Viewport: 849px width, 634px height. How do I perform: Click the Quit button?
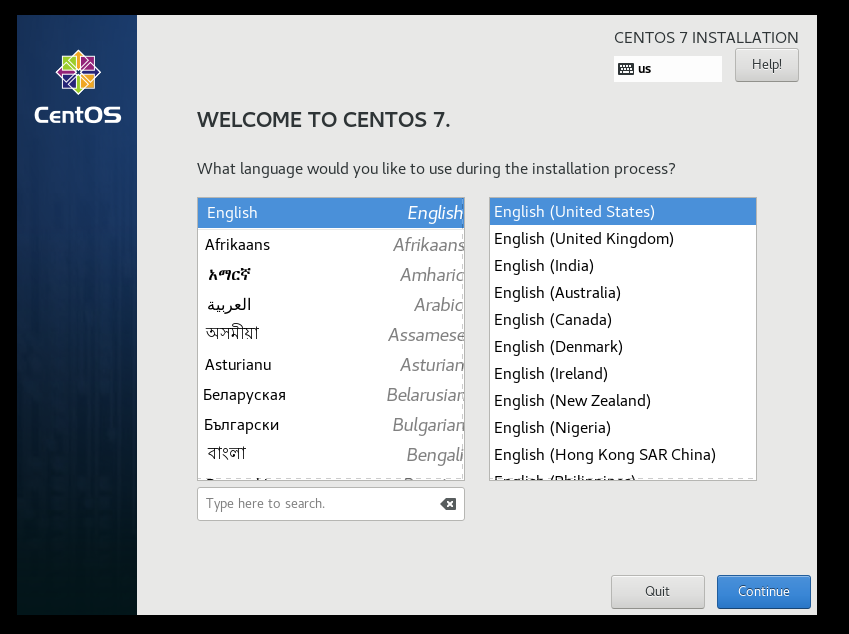click(658, 591)
